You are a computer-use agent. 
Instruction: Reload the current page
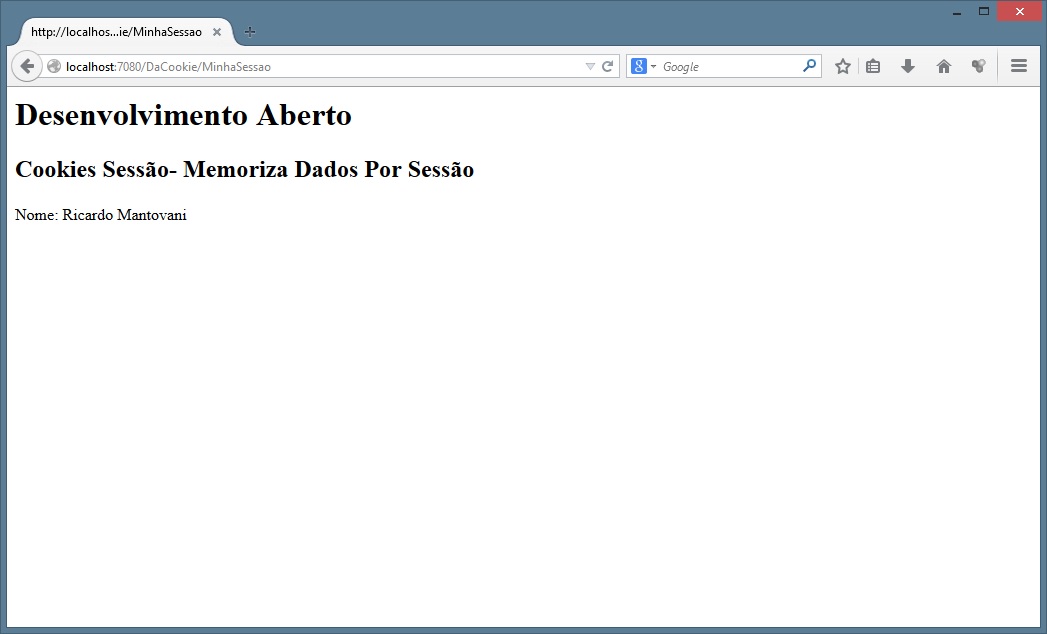(x=607, y=67)
